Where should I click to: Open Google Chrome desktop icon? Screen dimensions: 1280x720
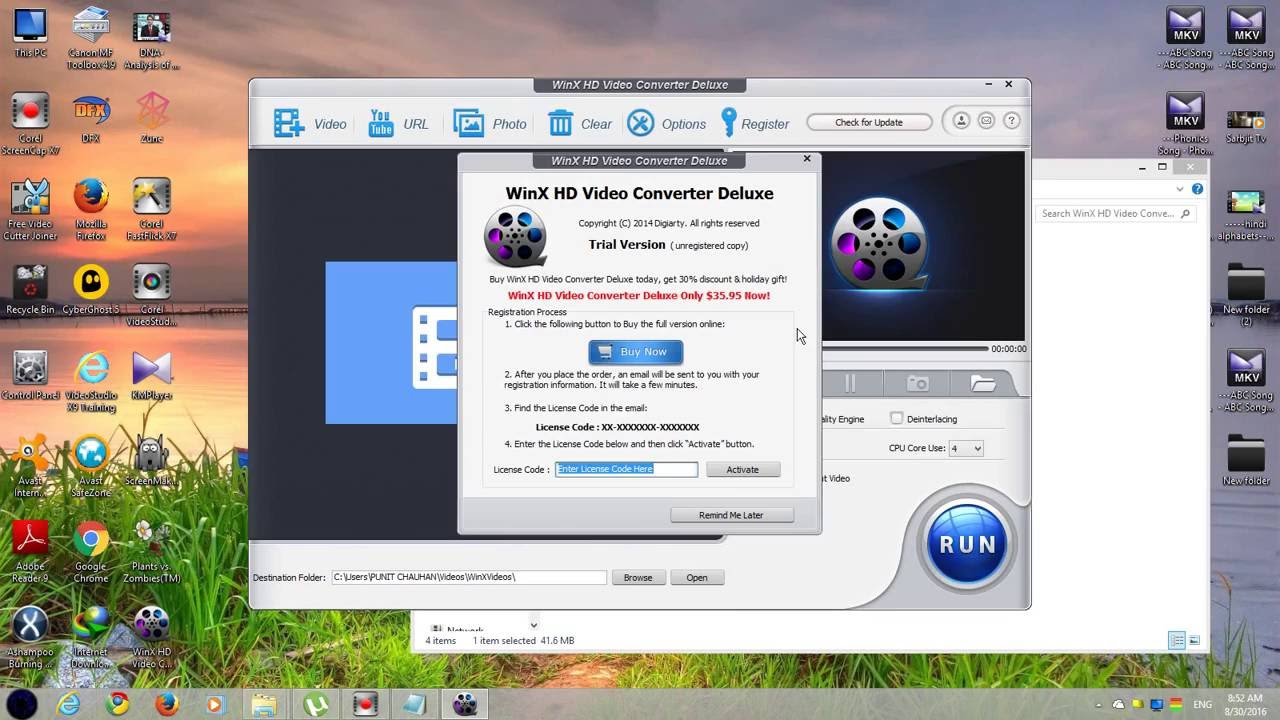point(91,554)
